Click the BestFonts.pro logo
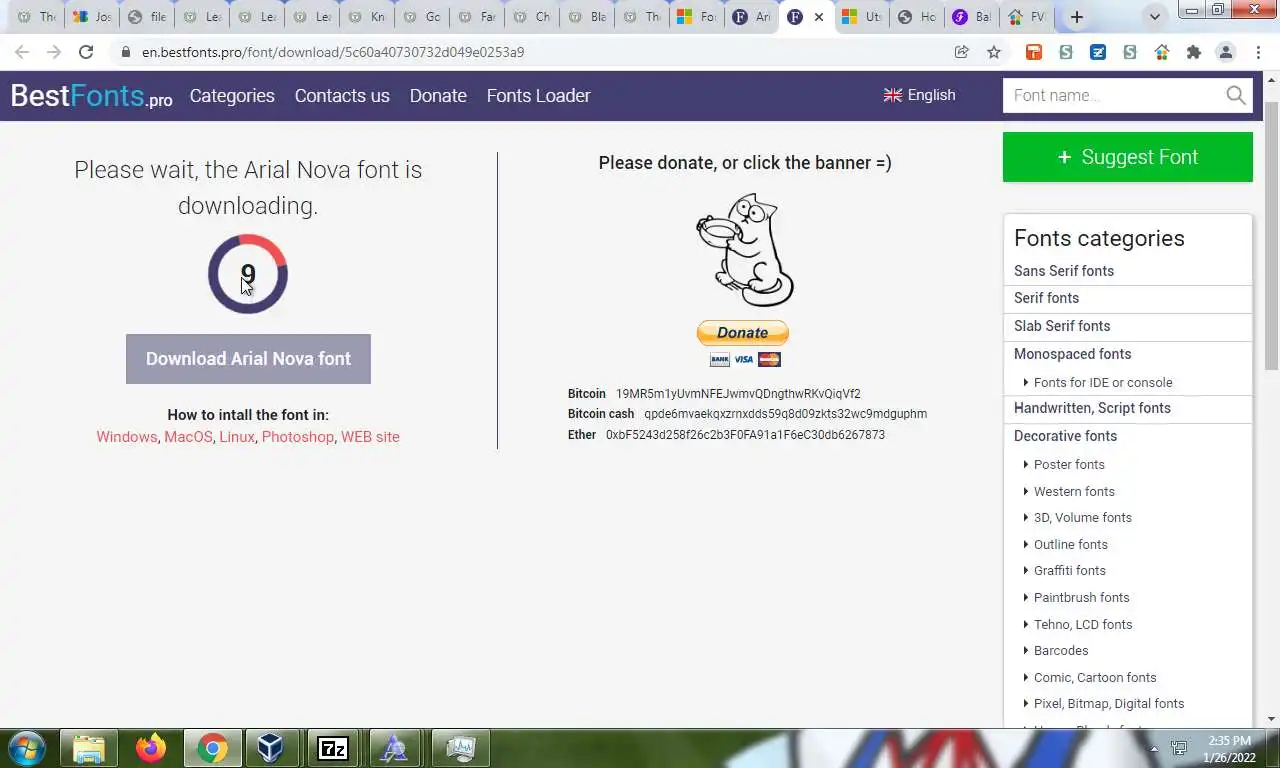Image resolution: width=1280 pixels, height=768 pixels. [91, 96]
